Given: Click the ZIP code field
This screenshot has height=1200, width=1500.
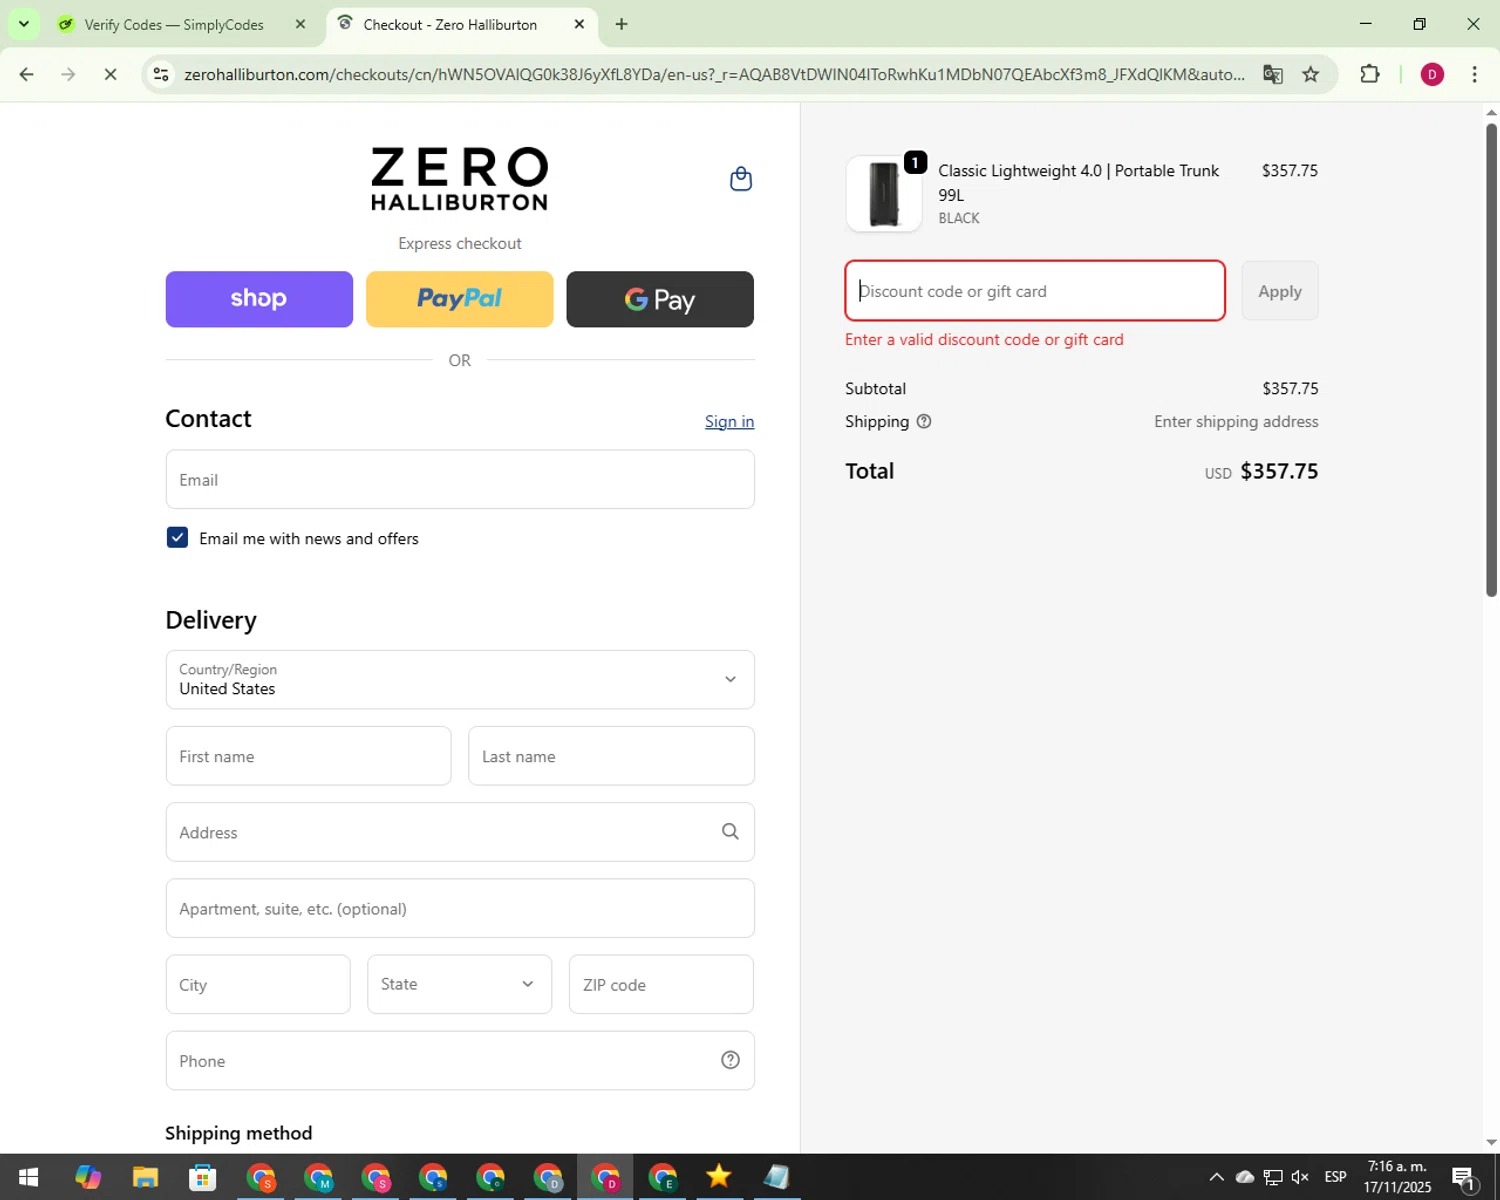Looking at the screenshot, I should (x=661, y=984).
